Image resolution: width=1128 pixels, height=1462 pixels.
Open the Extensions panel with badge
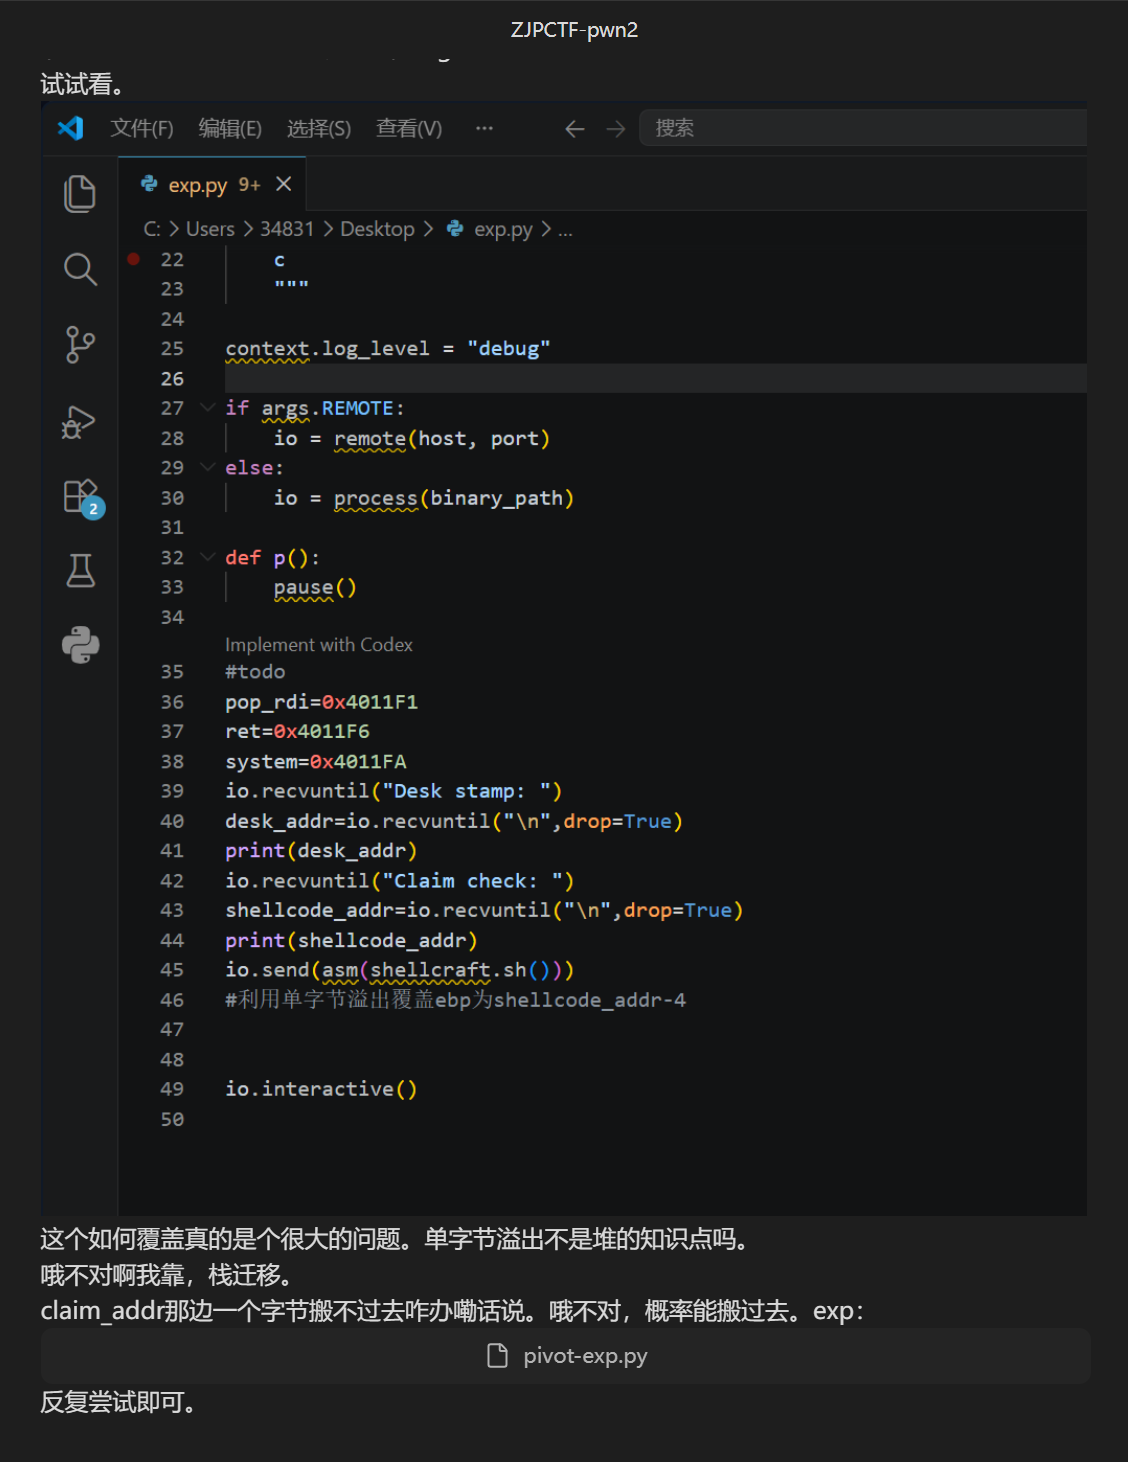pos(82,497)
